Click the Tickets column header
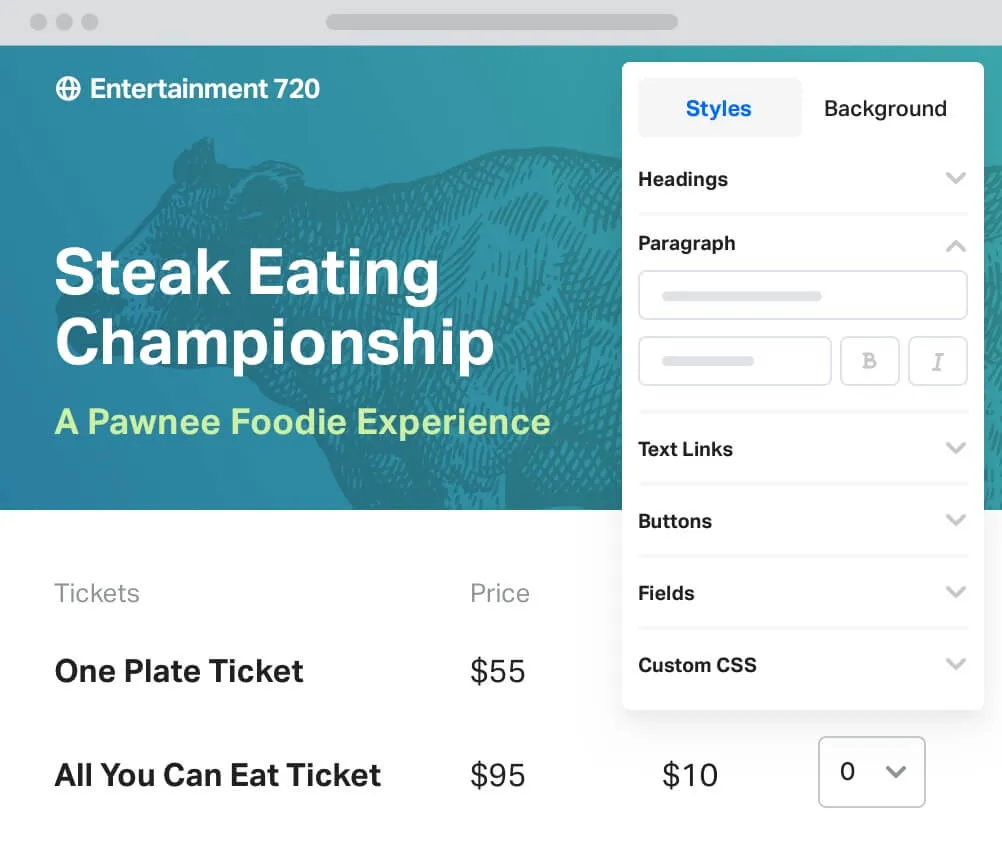Screen dimensions: 1002x866 click(x=96, y=592)
